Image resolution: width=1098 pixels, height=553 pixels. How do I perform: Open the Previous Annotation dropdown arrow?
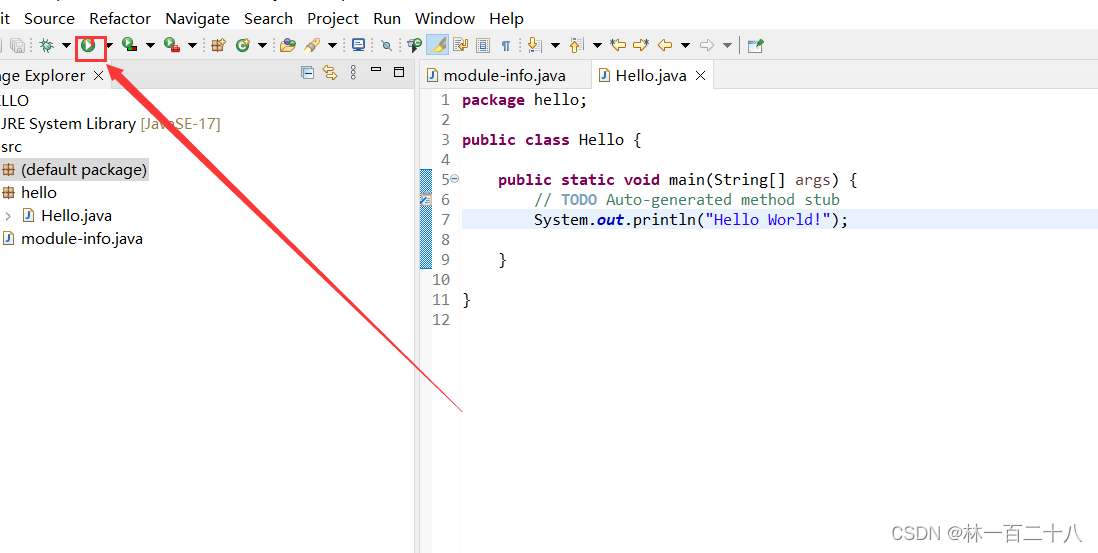pos(597,46)
